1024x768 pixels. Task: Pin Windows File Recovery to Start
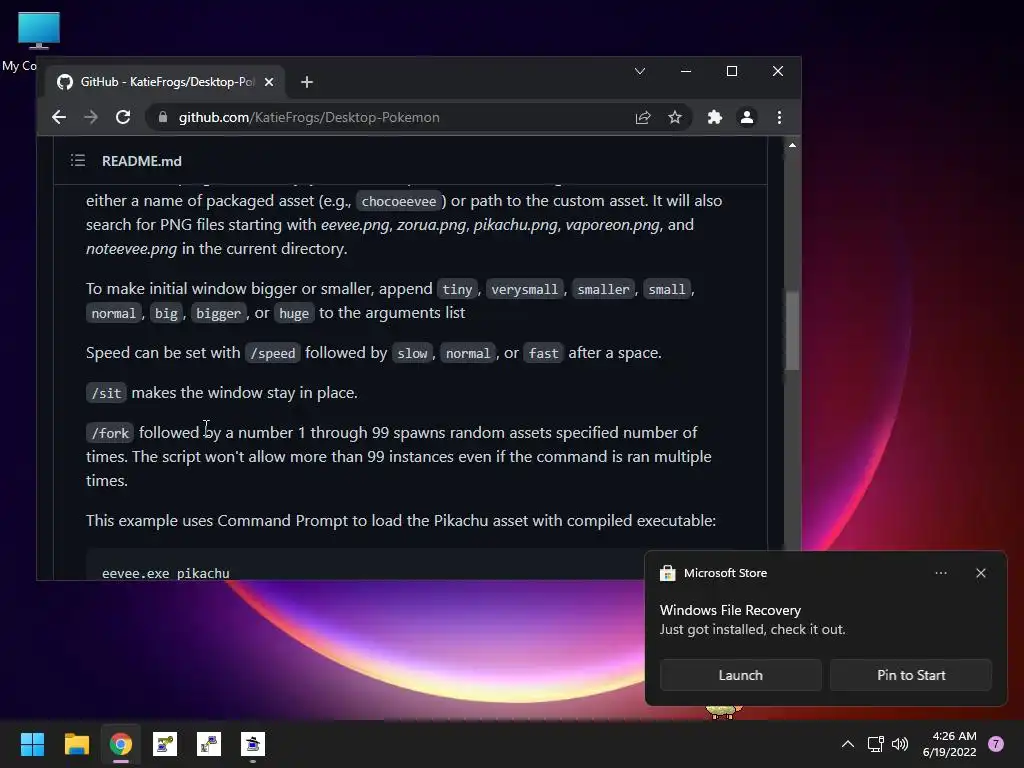pos(911,675)
